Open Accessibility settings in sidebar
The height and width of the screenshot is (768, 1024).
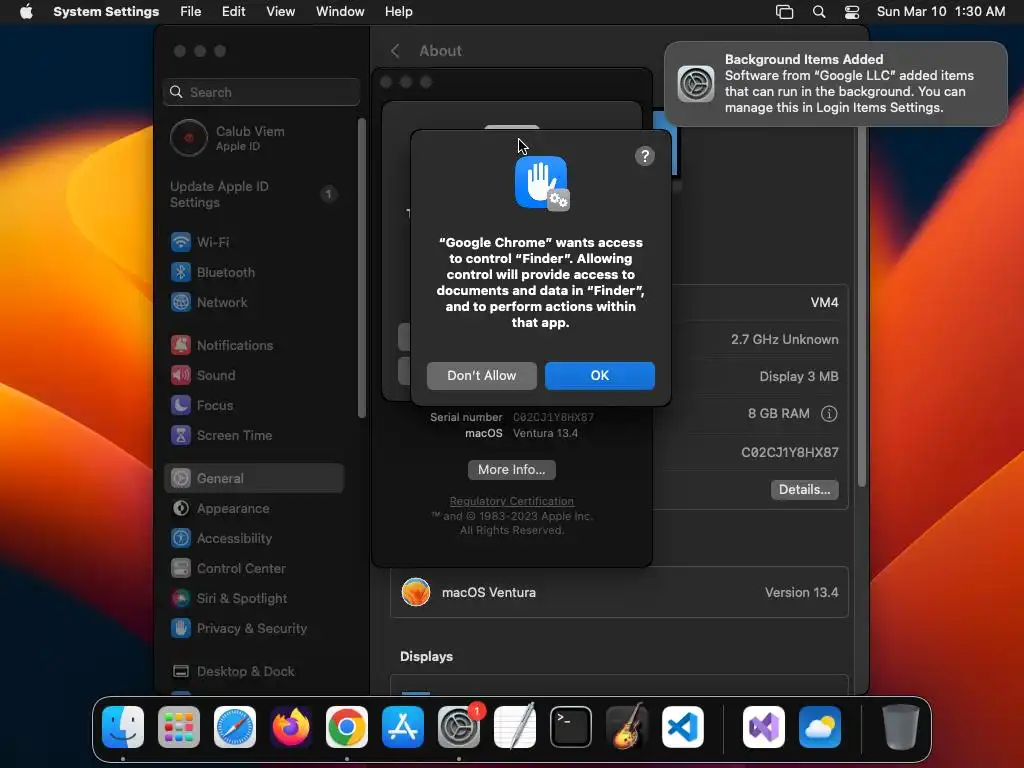tap(255, 538)
